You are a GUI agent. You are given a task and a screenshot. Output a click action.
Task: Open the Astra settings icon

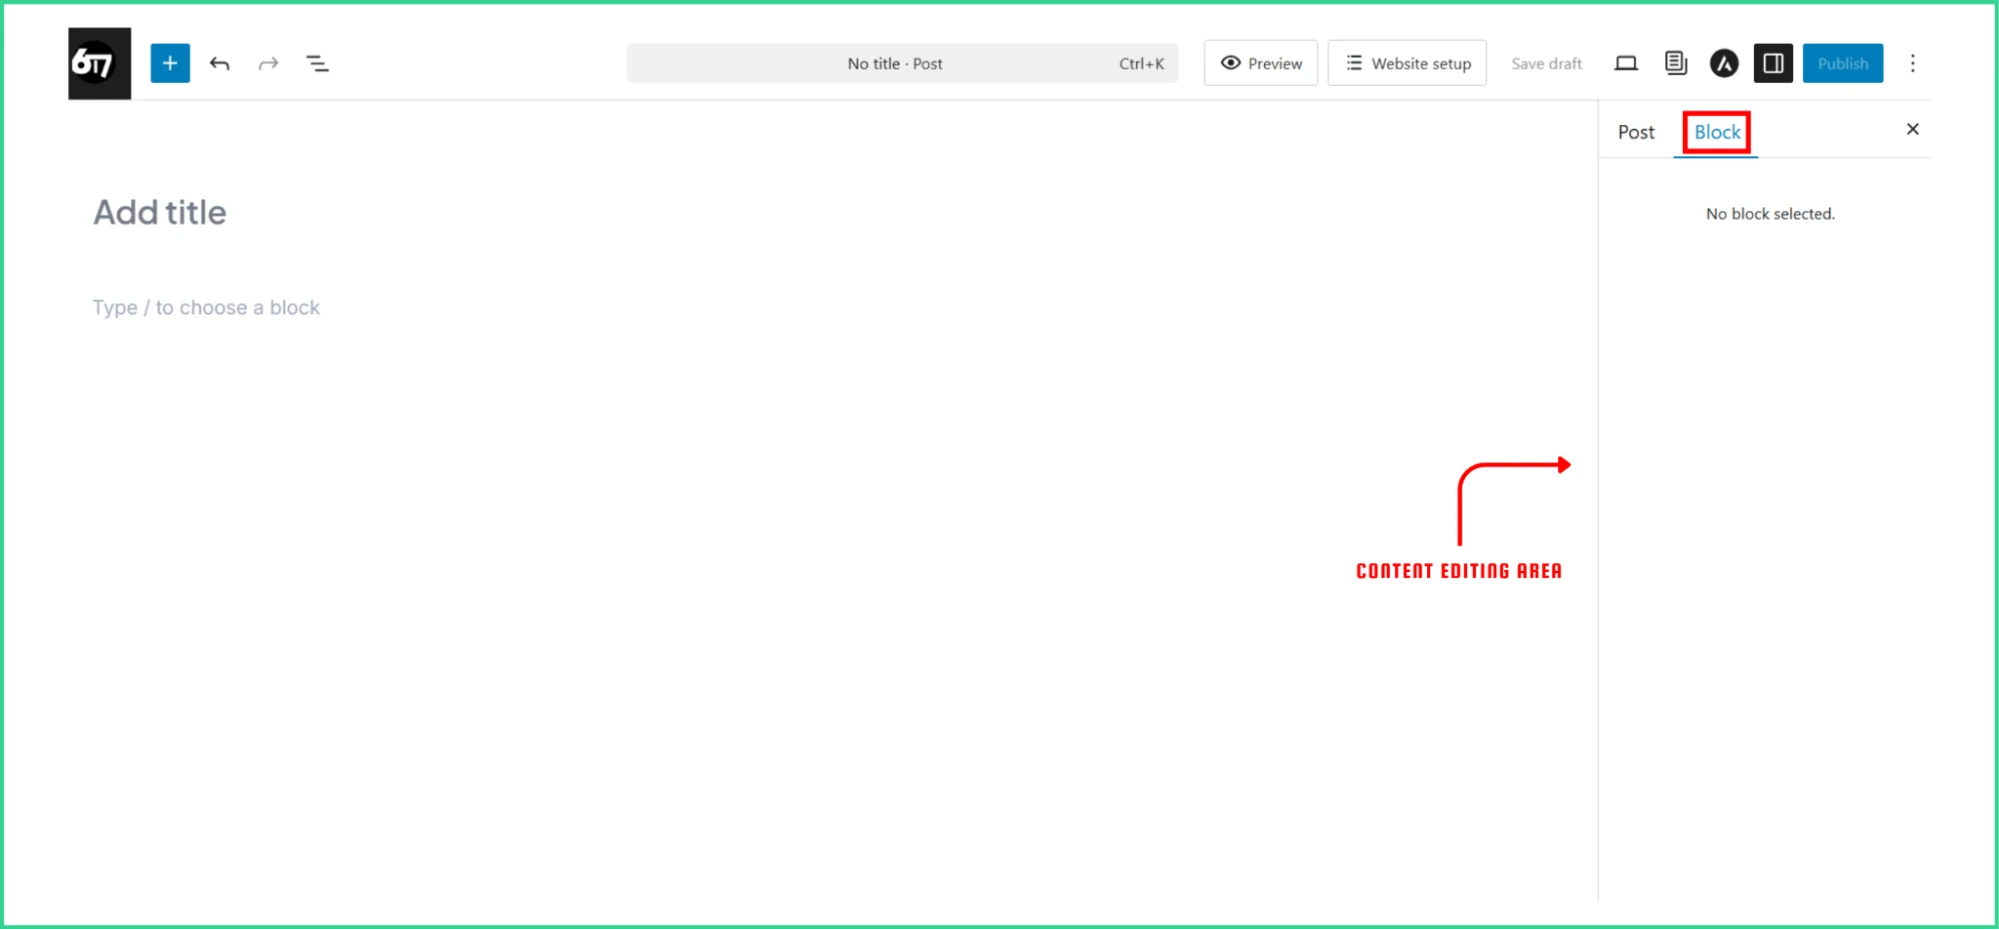pyautogui.click(x=1724, y=64)
